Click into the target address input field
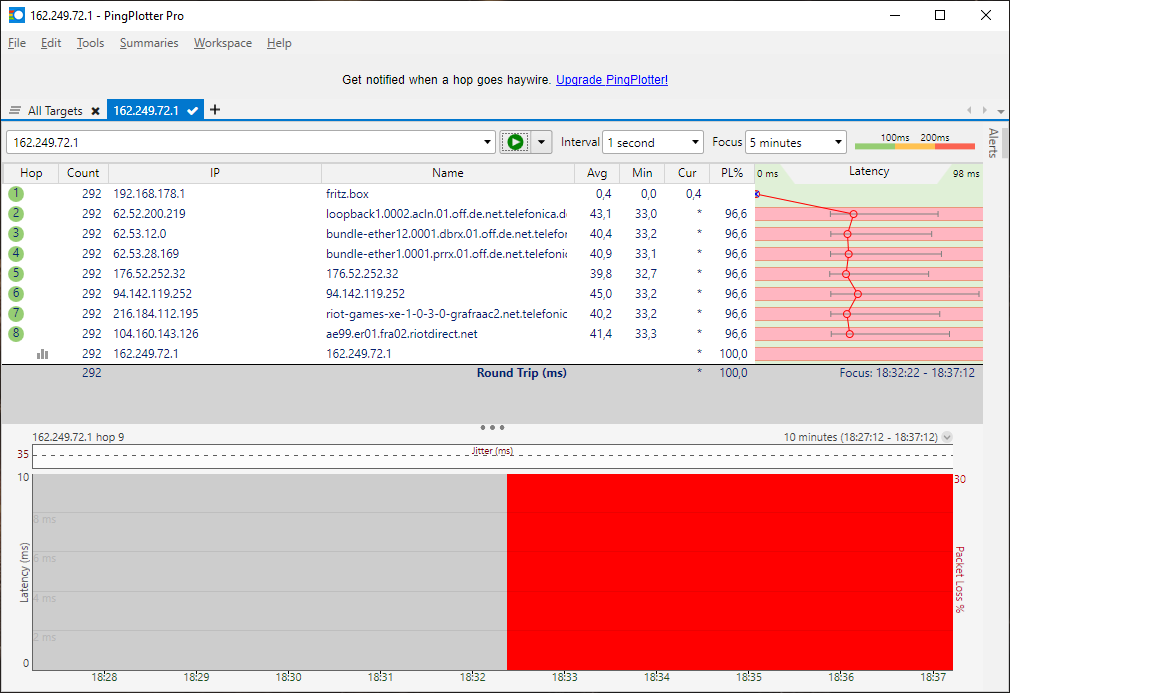1152x693 pixels. pyautogui.click(x=246, y=142)
